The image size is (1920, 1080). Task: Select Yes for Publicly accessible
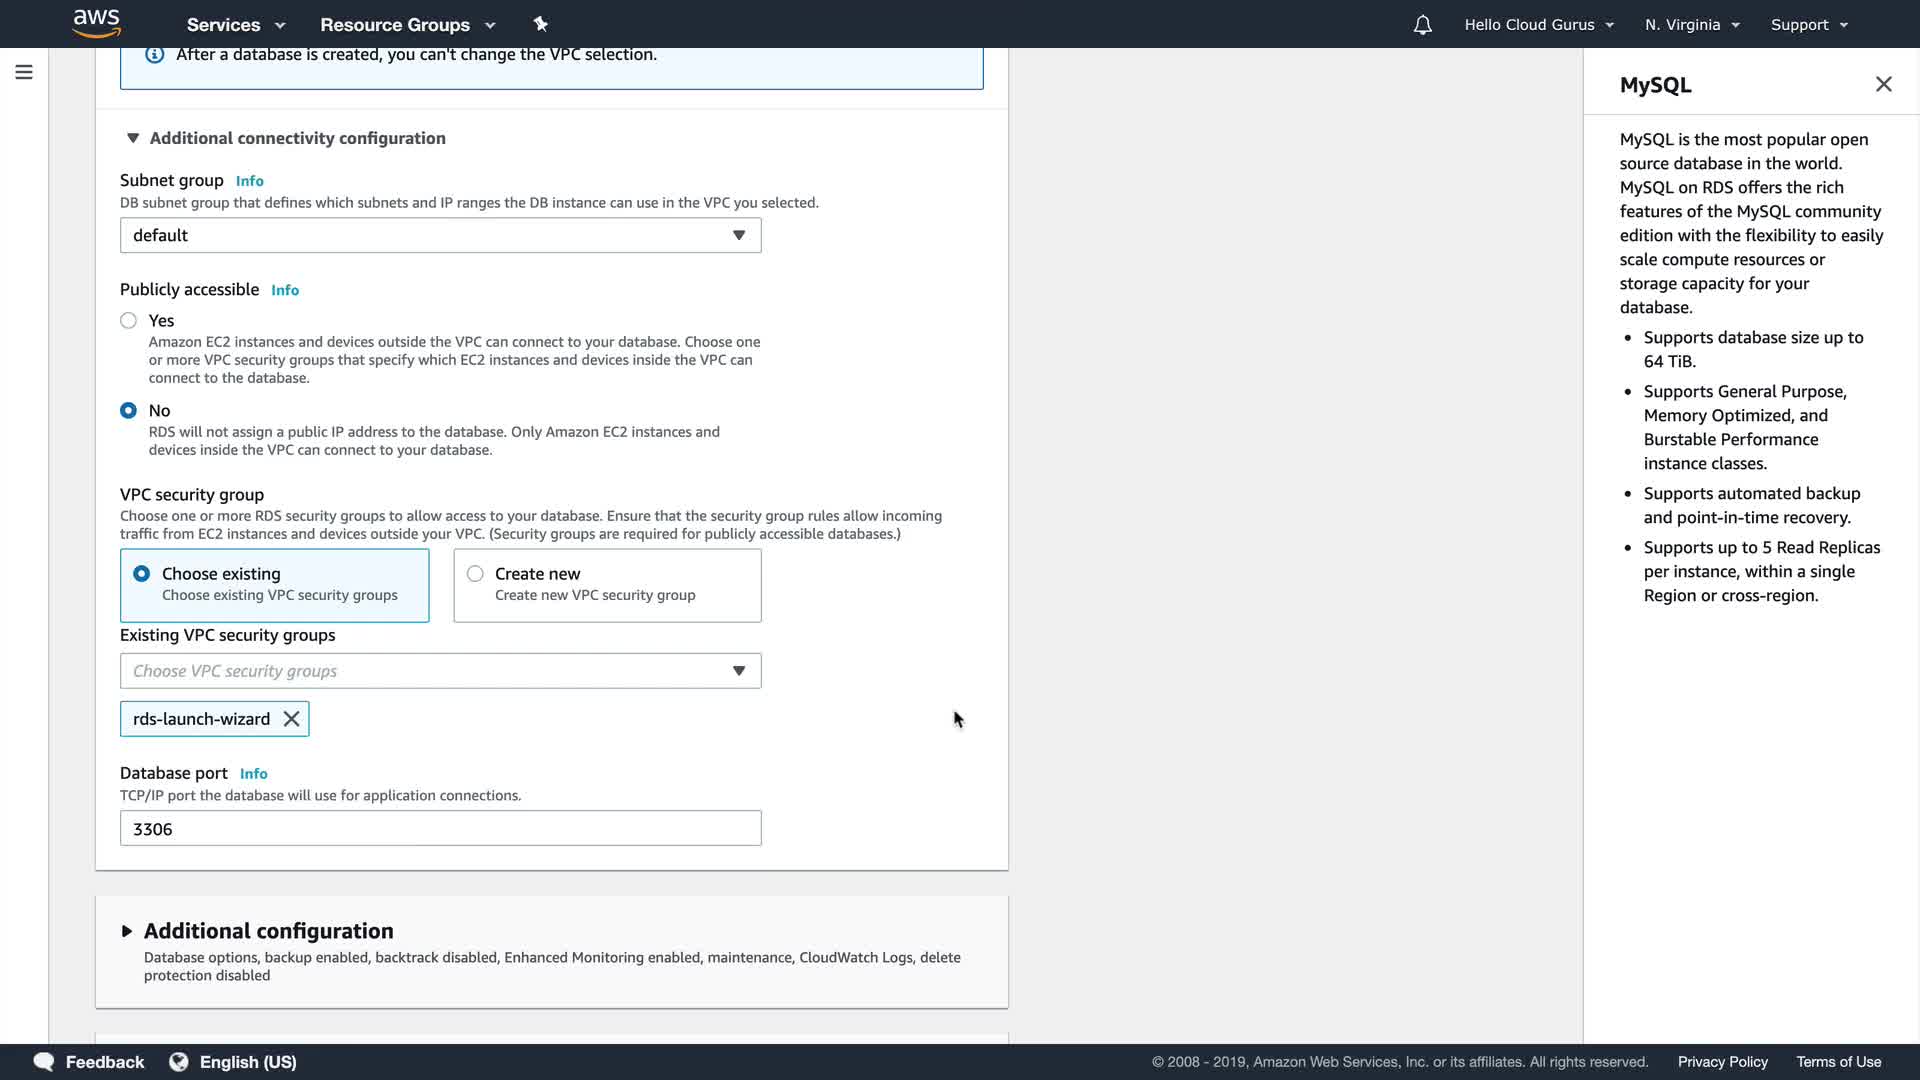pyautogui.click(x=128, y=321)
